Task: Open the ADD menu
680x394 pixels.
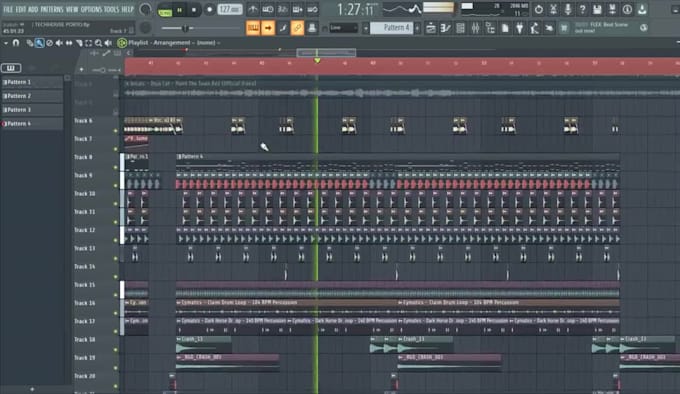Action: (33, 9)
